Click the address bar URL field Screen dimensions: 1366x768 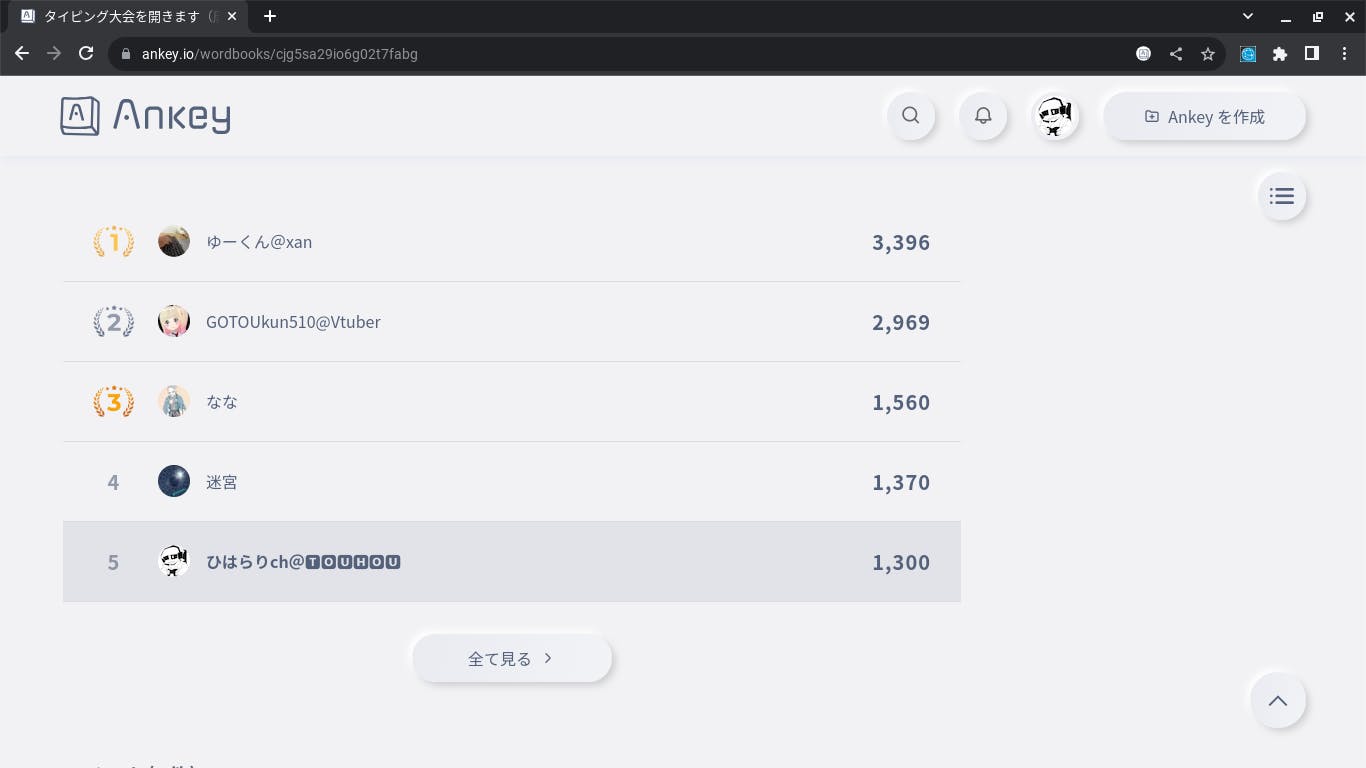pyautogui.click(x=600, y=54)
